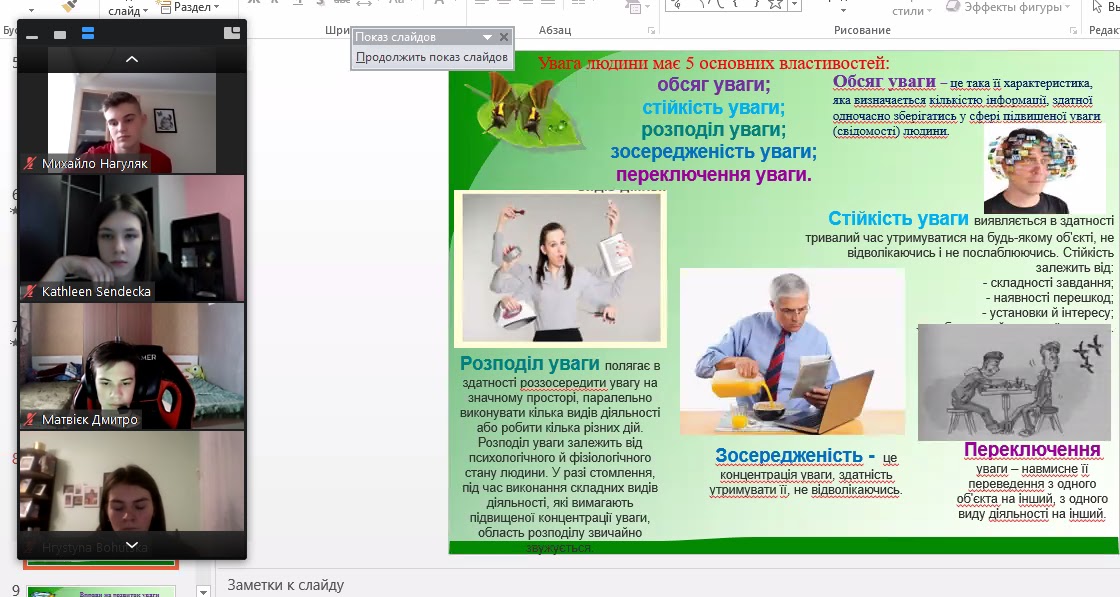Image resolution: width=1120 pixels, height=597 pixels.
Task: Click the down arrow of slide panel scrollbar
Action: tap(203, 591)
